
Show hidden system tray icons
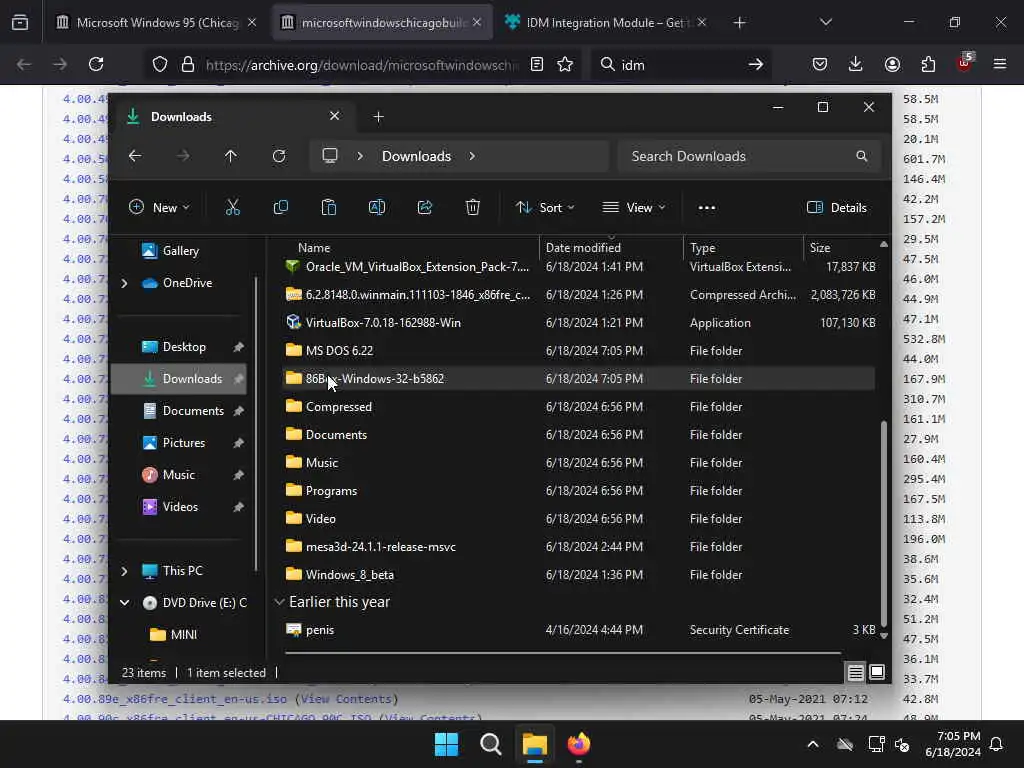pyautogui.click(x=813, y=744)
